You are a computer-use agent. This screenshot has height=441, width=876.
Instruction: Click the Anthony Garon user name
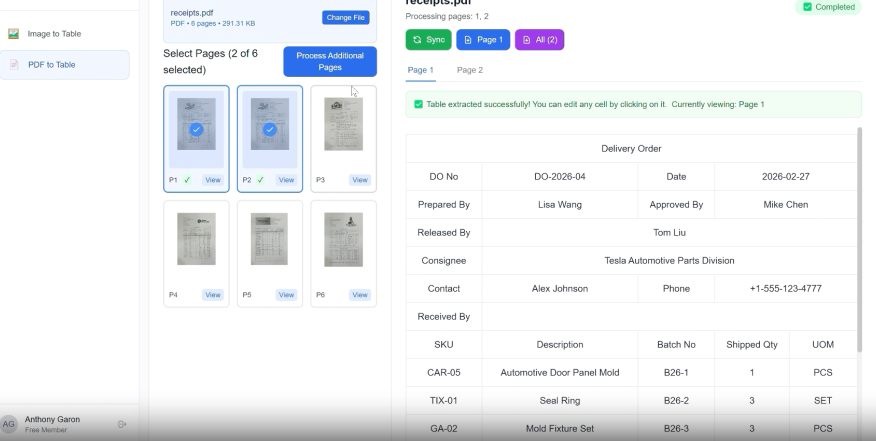point(52,419)
